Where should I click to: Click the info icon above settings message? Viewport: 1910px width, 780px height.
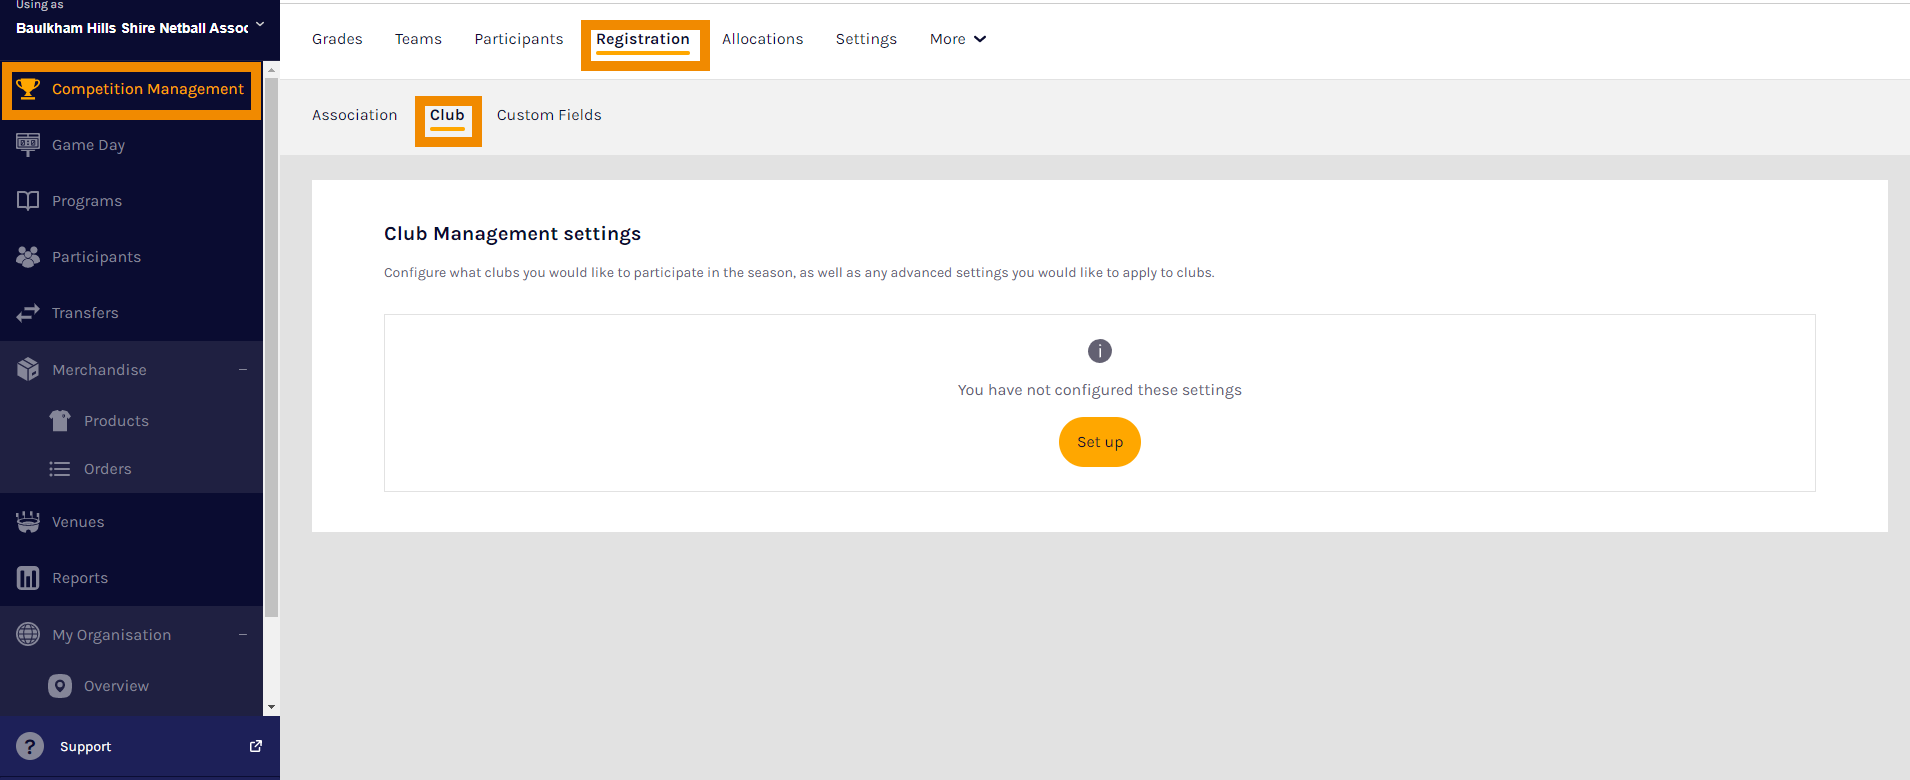pos(1099,351)
